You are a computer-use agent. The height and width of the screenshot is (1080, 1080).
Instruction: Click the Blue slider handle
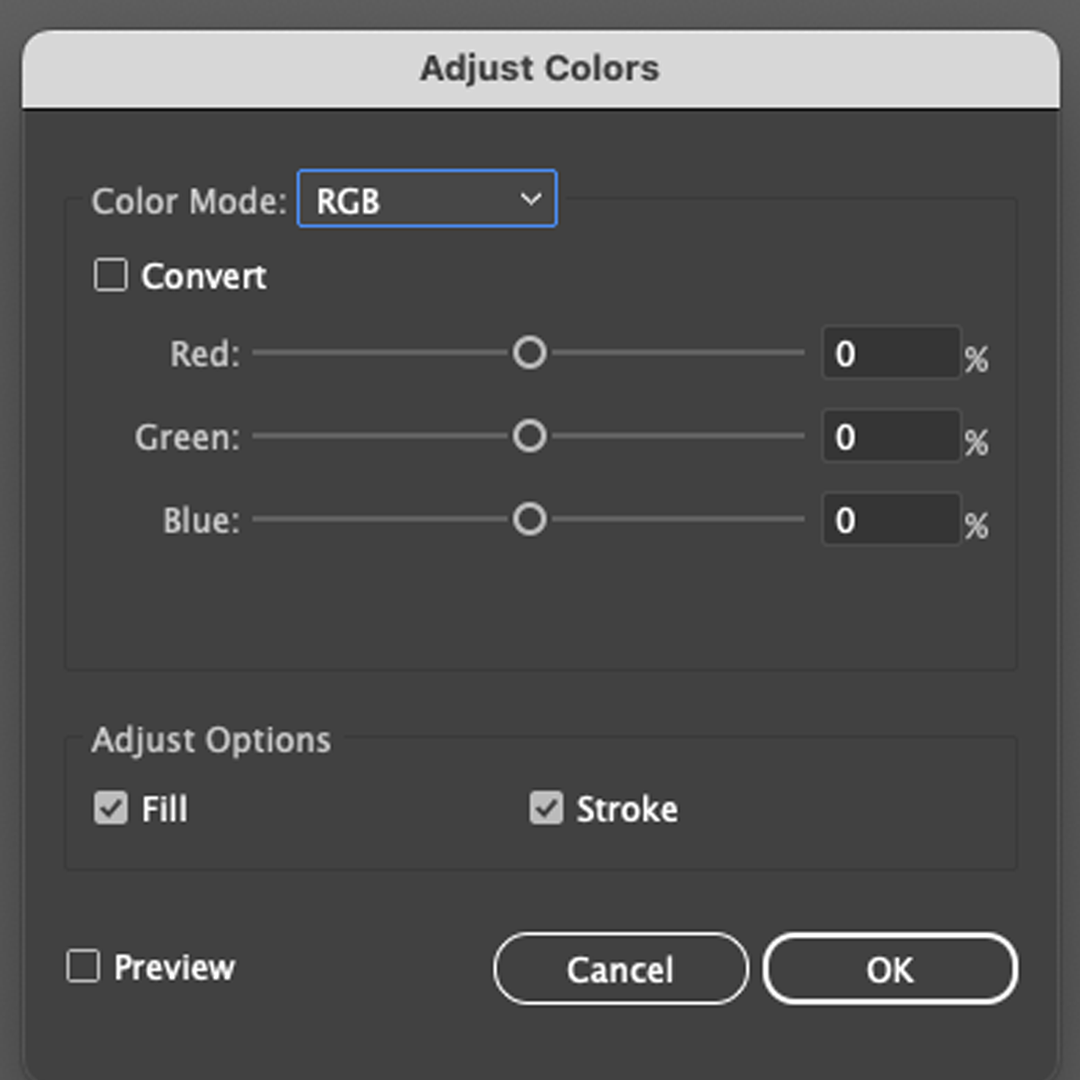(529, 520)
